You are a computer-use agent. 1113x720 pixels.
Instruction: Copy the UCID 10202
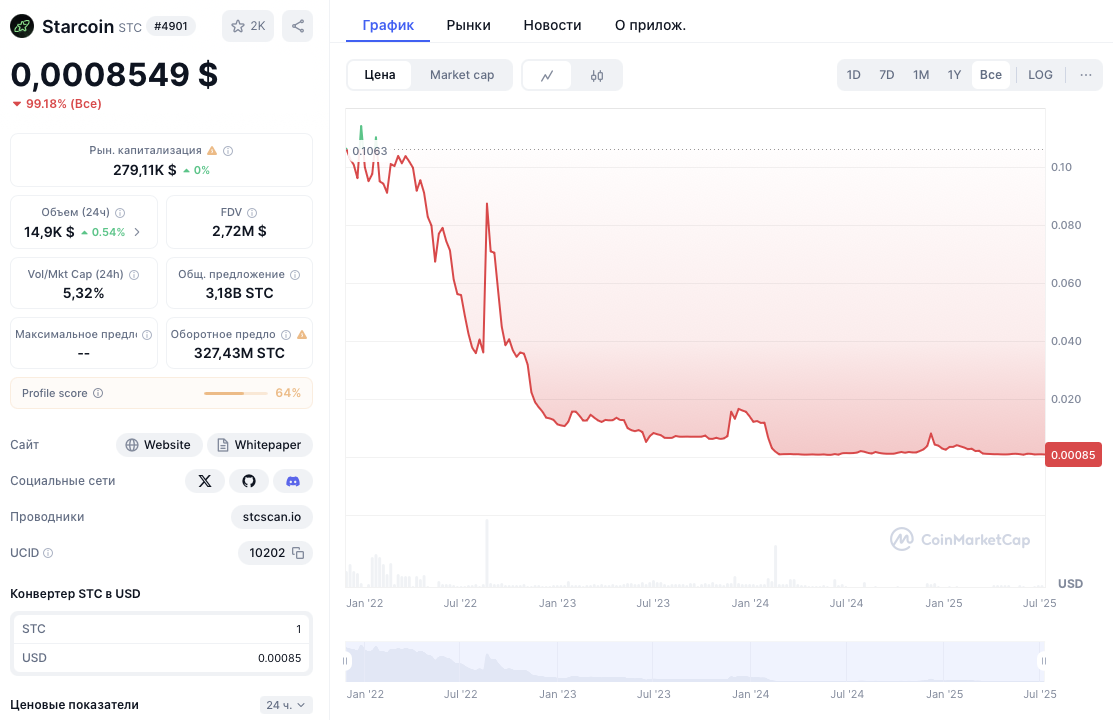click(x=298, y=553)
